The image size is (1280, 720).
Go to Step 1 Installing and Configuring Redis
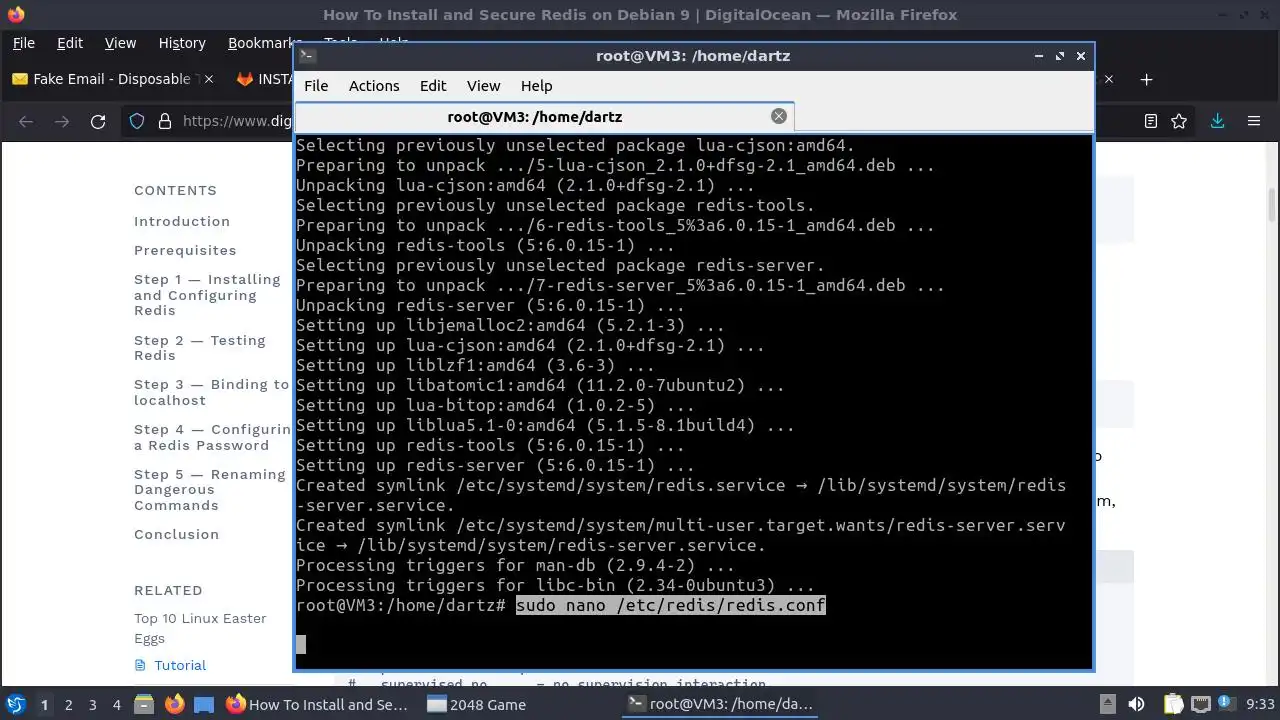207,295
